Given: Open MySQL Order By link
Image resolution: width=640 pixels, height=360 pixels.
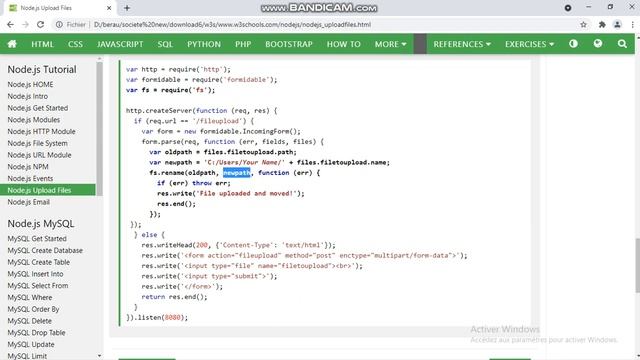Looking at the screenshot, I should point(33,309).
